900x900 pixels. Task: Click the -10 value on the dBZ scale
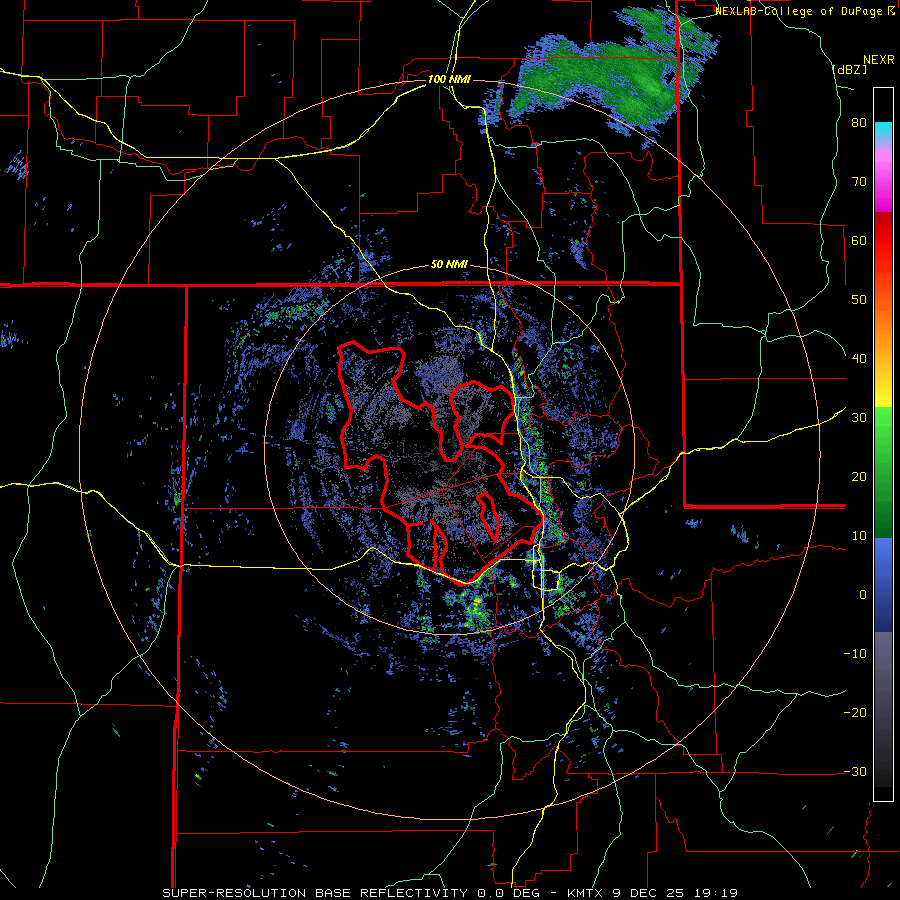(855, 654)
